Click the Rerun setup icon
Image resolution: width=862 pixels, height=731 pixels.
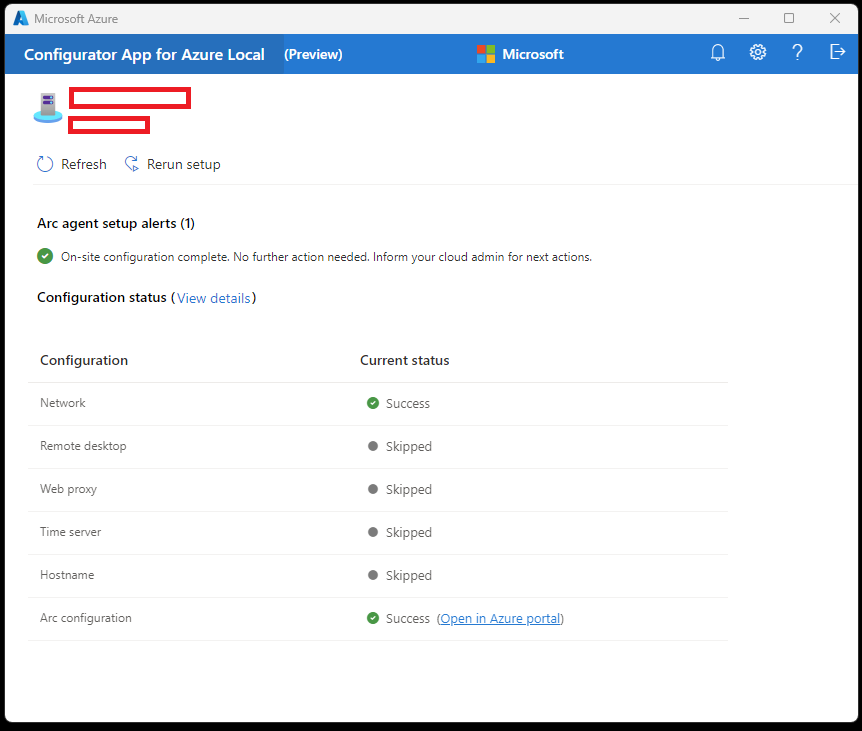[132, 164]
